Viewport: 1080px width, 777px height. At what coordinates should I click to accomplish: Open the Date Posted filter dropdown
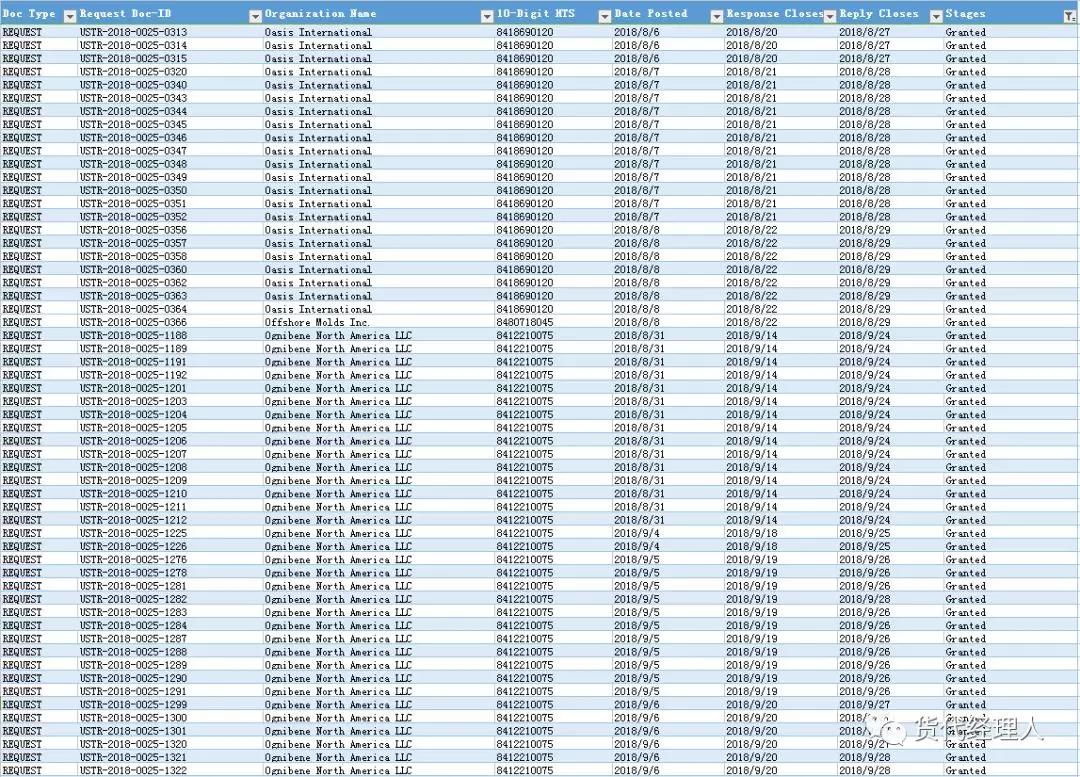pos(716,17)
